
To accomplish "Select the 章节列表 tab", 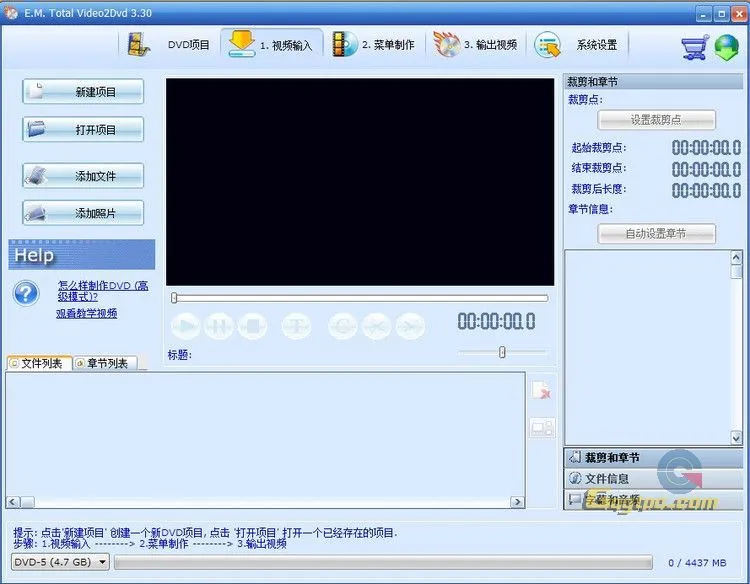I will 106,364.
